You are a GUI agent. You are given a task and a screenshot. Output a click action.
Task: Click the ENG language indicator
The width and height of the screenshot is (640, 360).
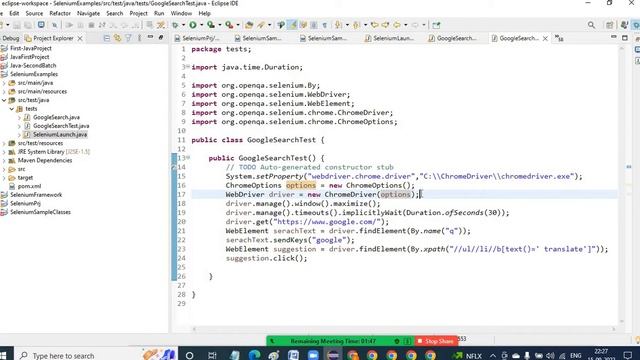576,356
